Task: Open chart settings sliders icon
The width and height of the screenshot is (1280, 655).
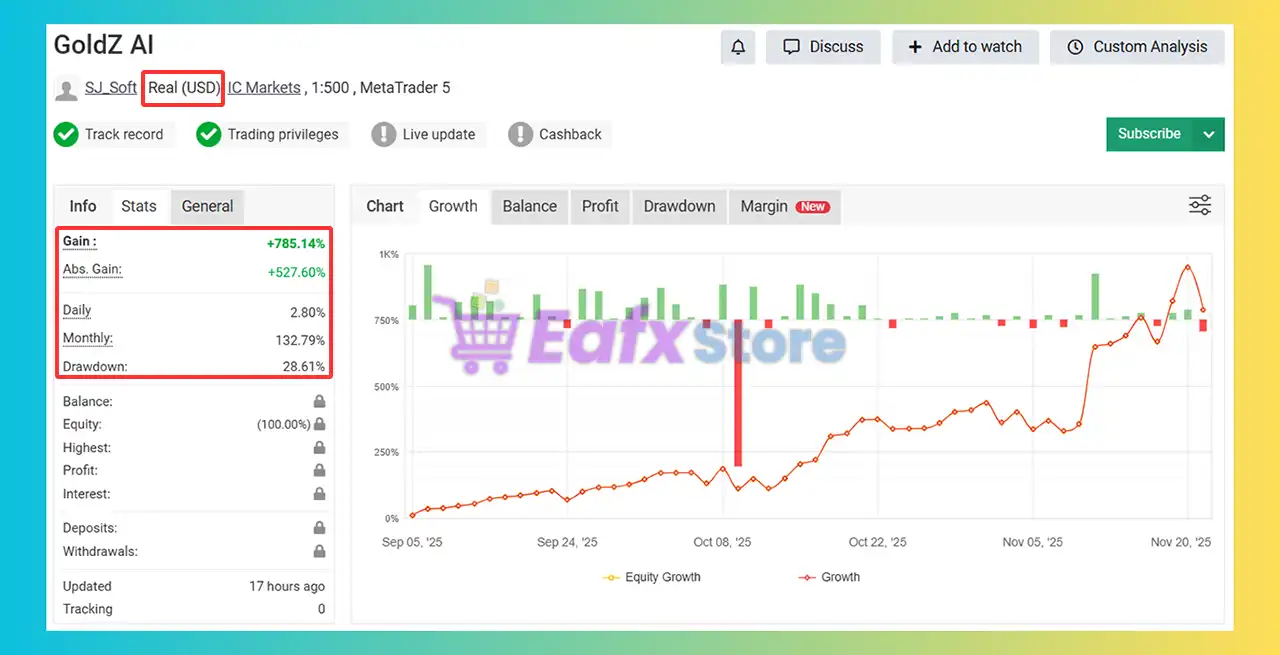Action: pos(1200,205)
